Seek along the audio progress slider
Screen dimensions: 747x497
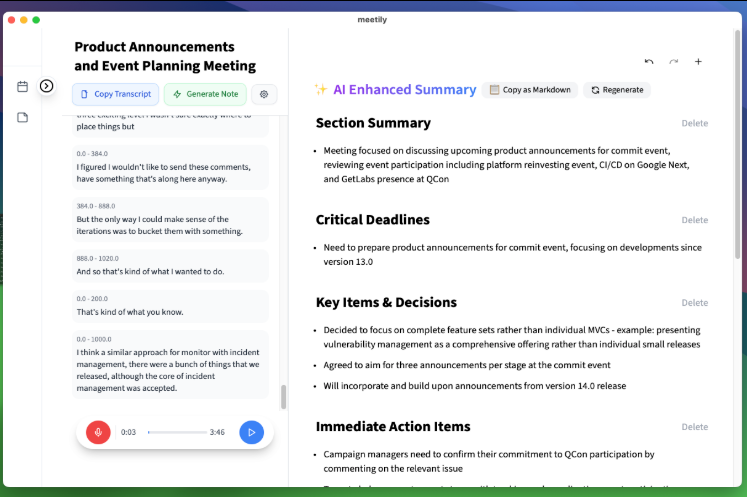pyautogui.click(x=177, y=432)
